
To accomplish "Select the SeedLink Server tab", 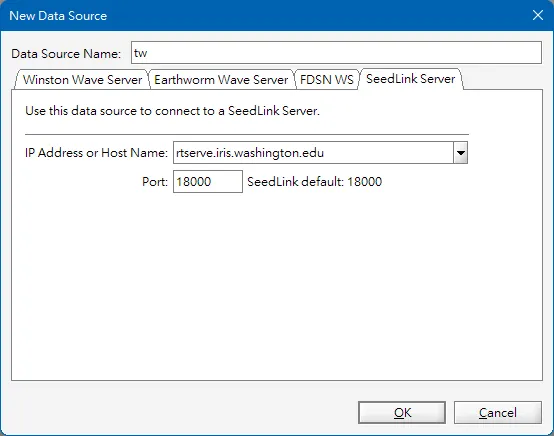I will tap(411, 79).
